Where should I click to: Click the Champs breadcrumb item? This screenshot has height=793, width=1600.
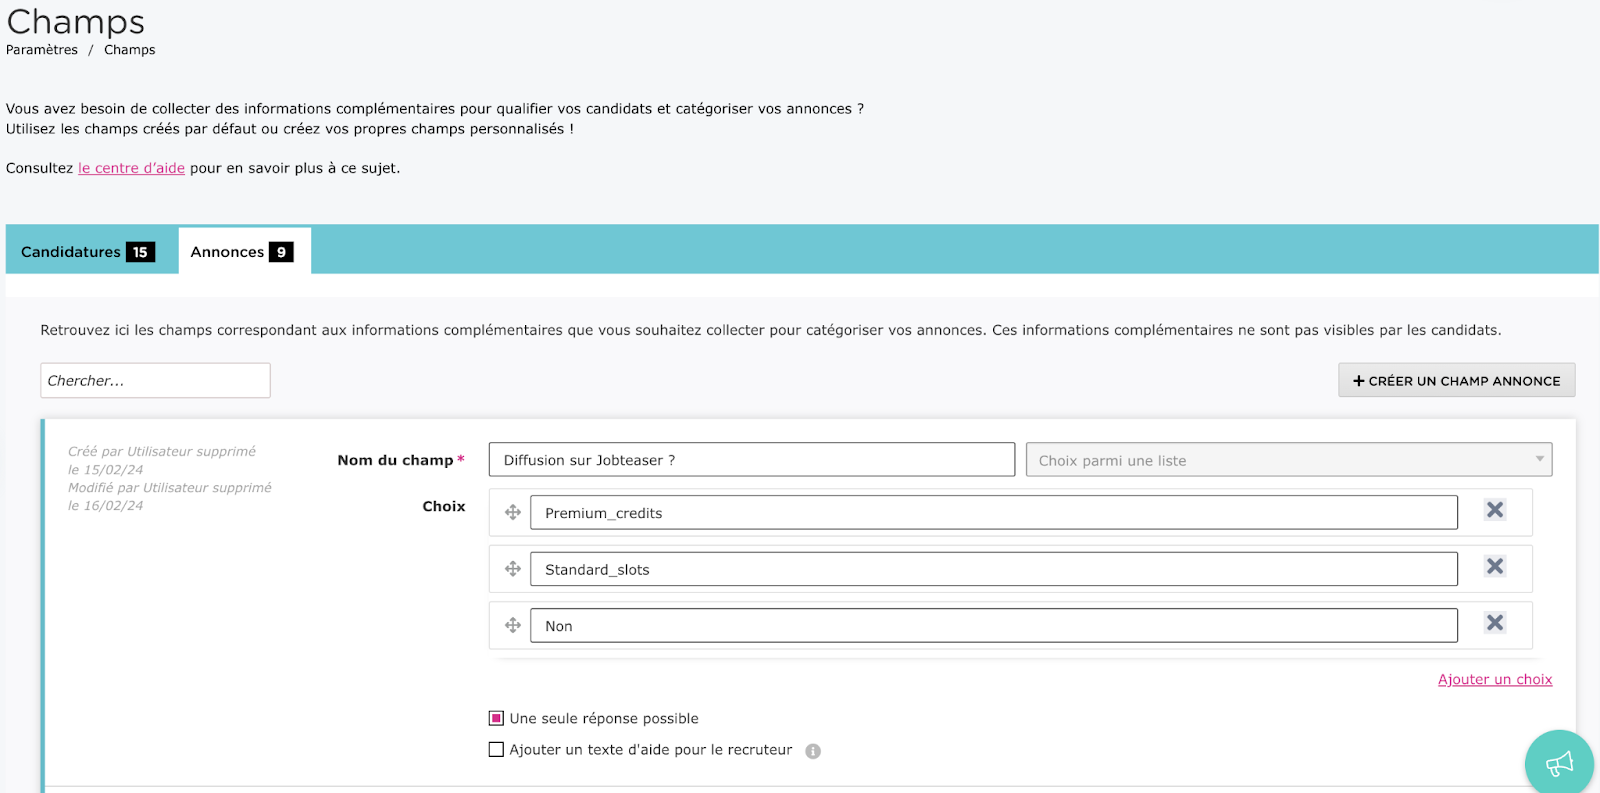tap(130, 50)
